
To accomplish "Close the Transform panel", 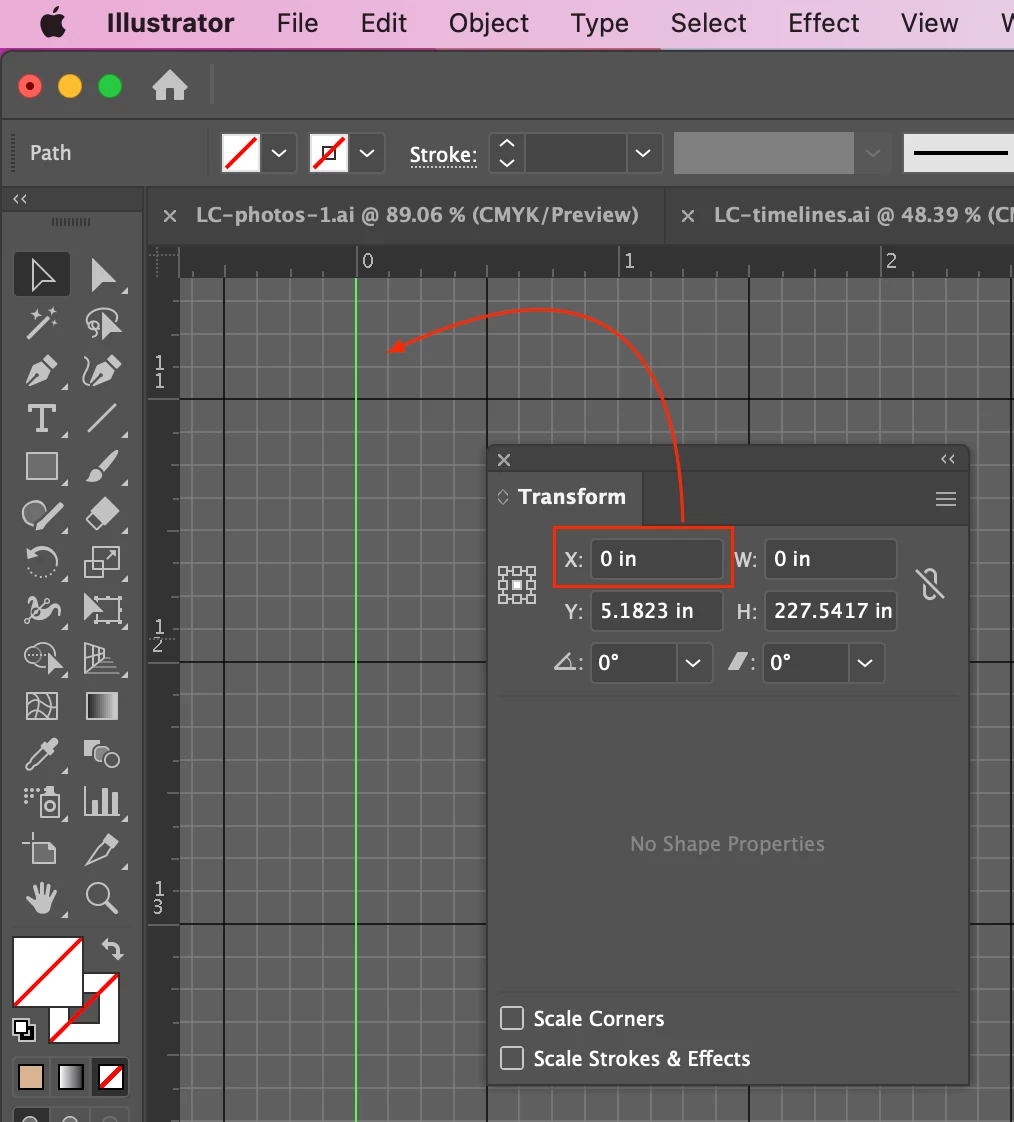I will 504,460.
